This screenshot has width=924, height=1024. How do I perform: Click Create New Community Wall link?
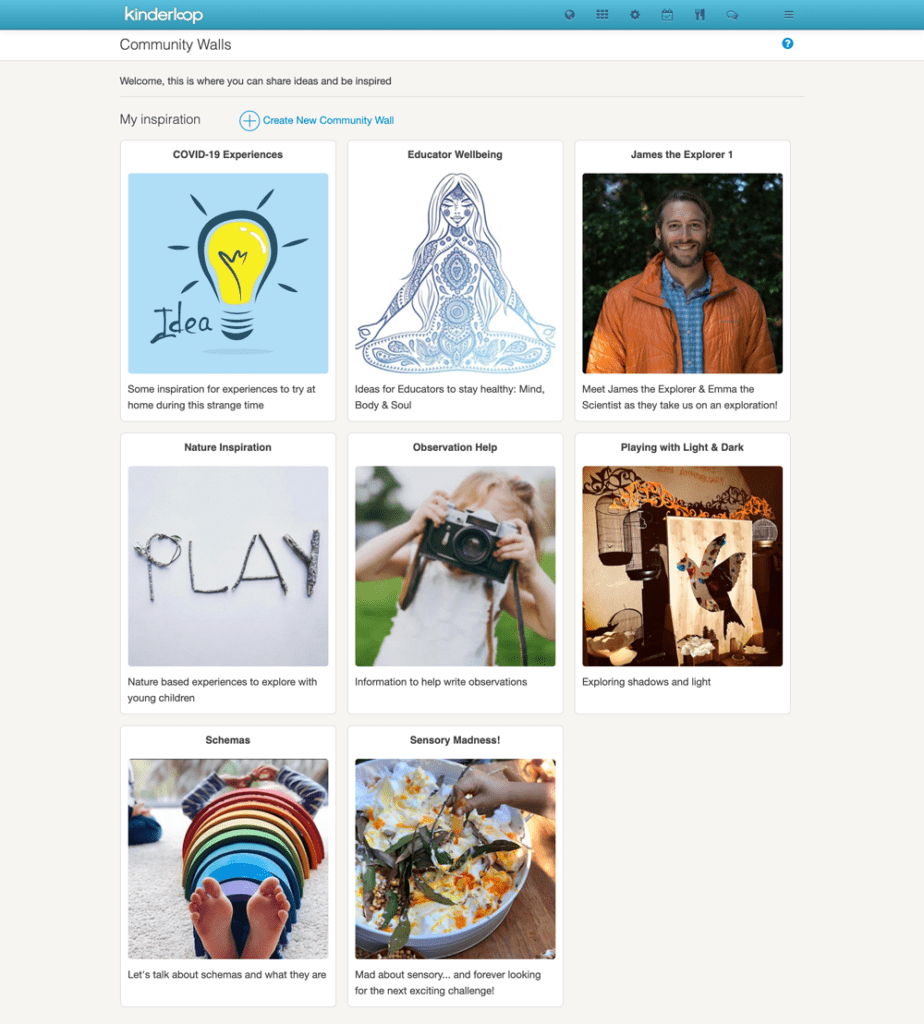pyautogui.click(x=328, y=120)
